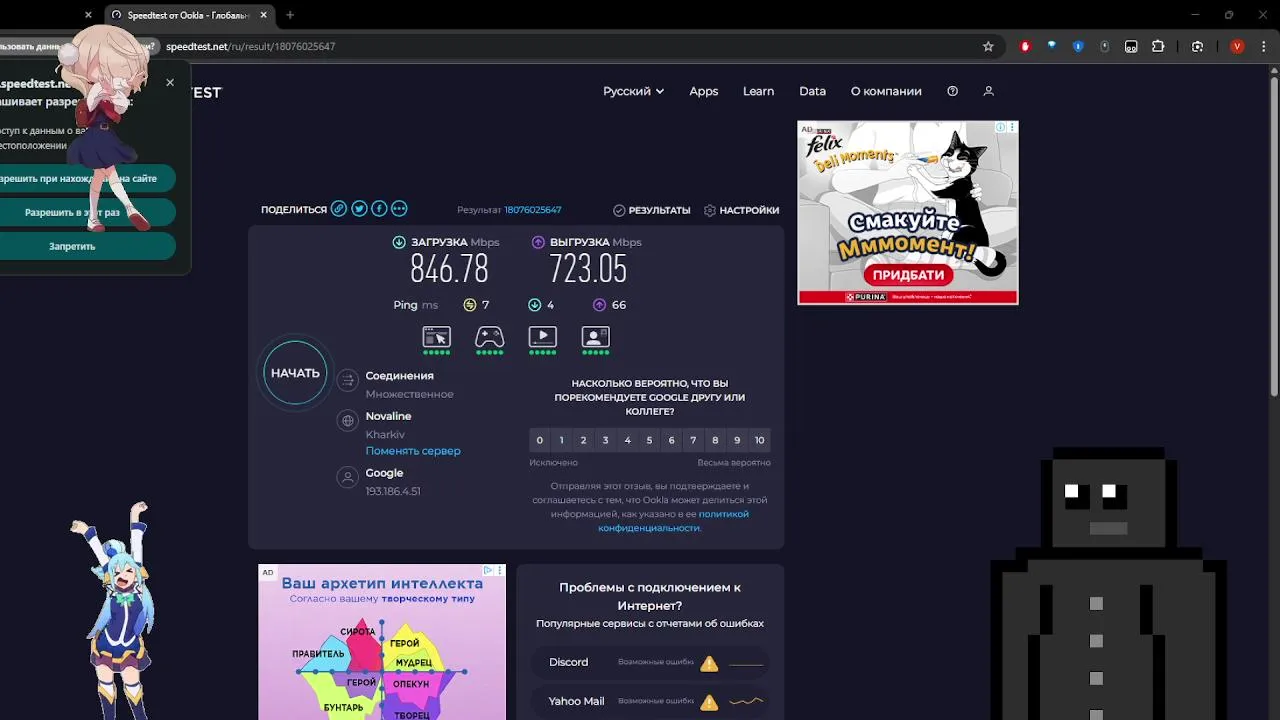Click the download arrow icon by ЗАГРУЗКА
Screen dimensions: 1280x720
[399, 242]
